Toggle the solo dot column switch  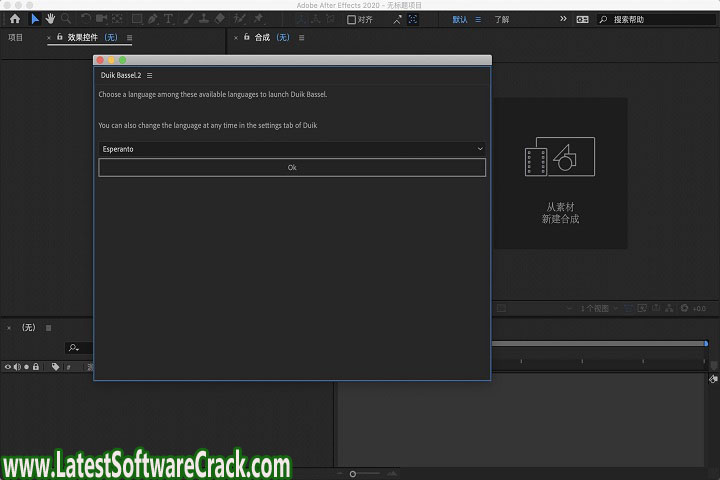coord(27,367)
